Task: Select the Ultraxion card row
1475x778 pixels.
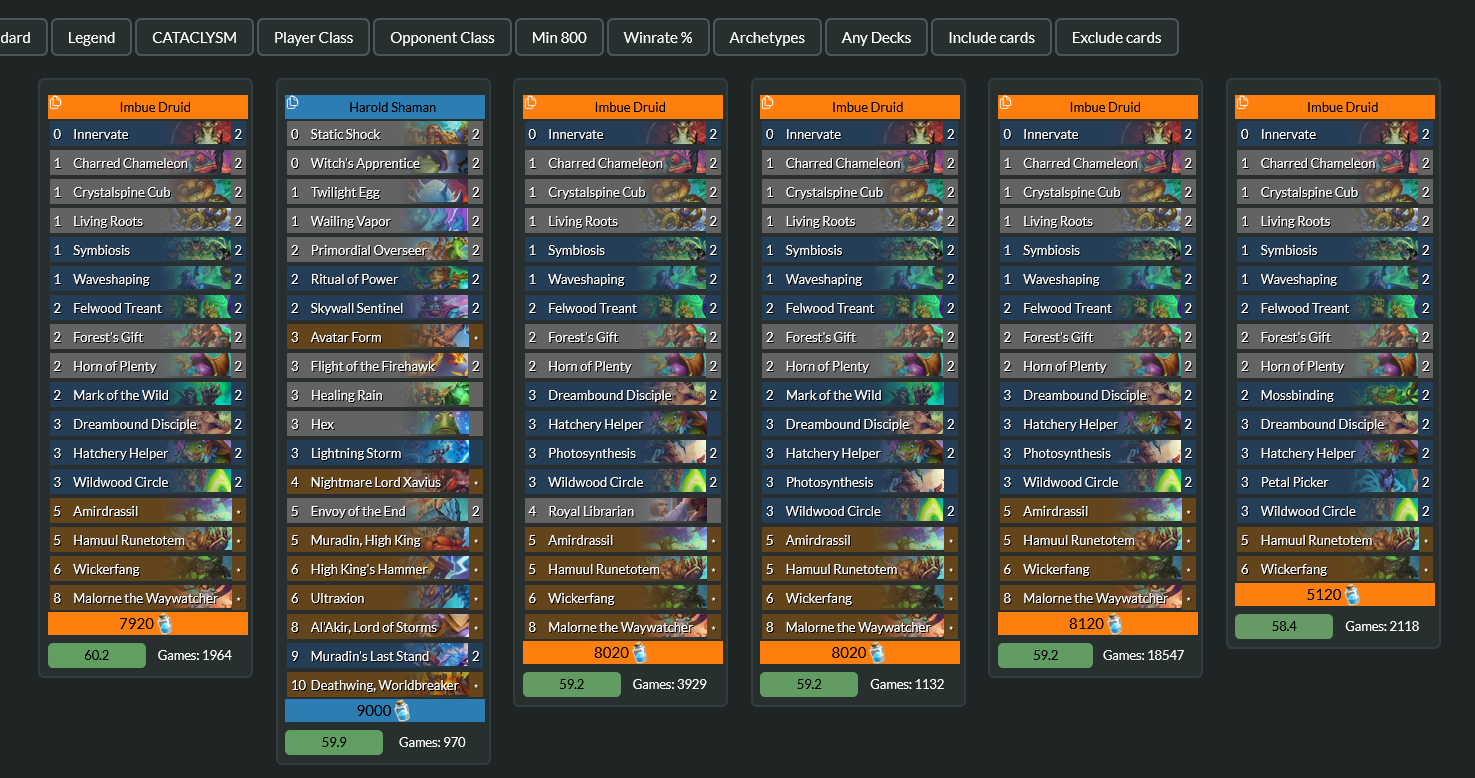Action: [x=385, y=598]
